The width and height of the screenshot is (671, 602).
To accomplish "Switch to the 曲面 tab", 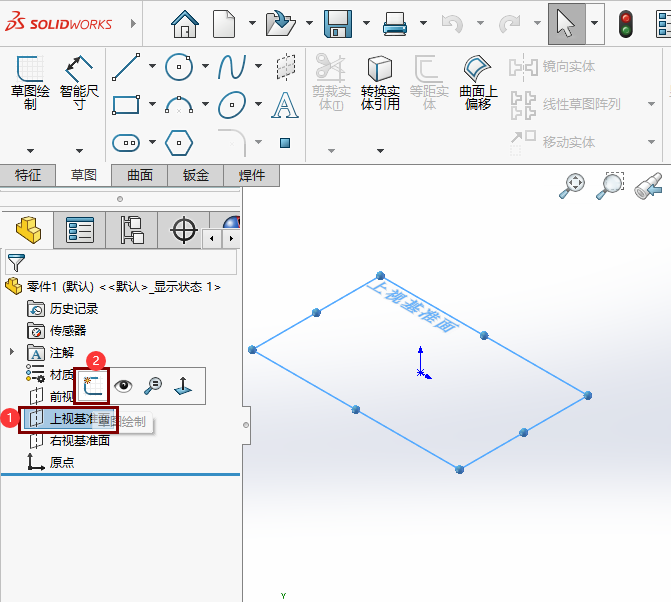I will (140, 175).
